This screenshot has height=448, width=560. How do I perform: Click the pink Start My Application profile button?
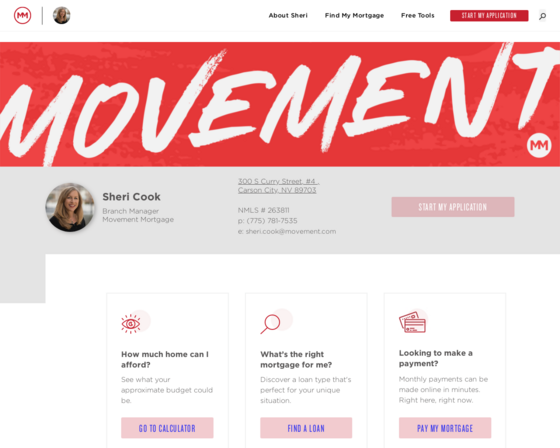click(x=453, y=207)
